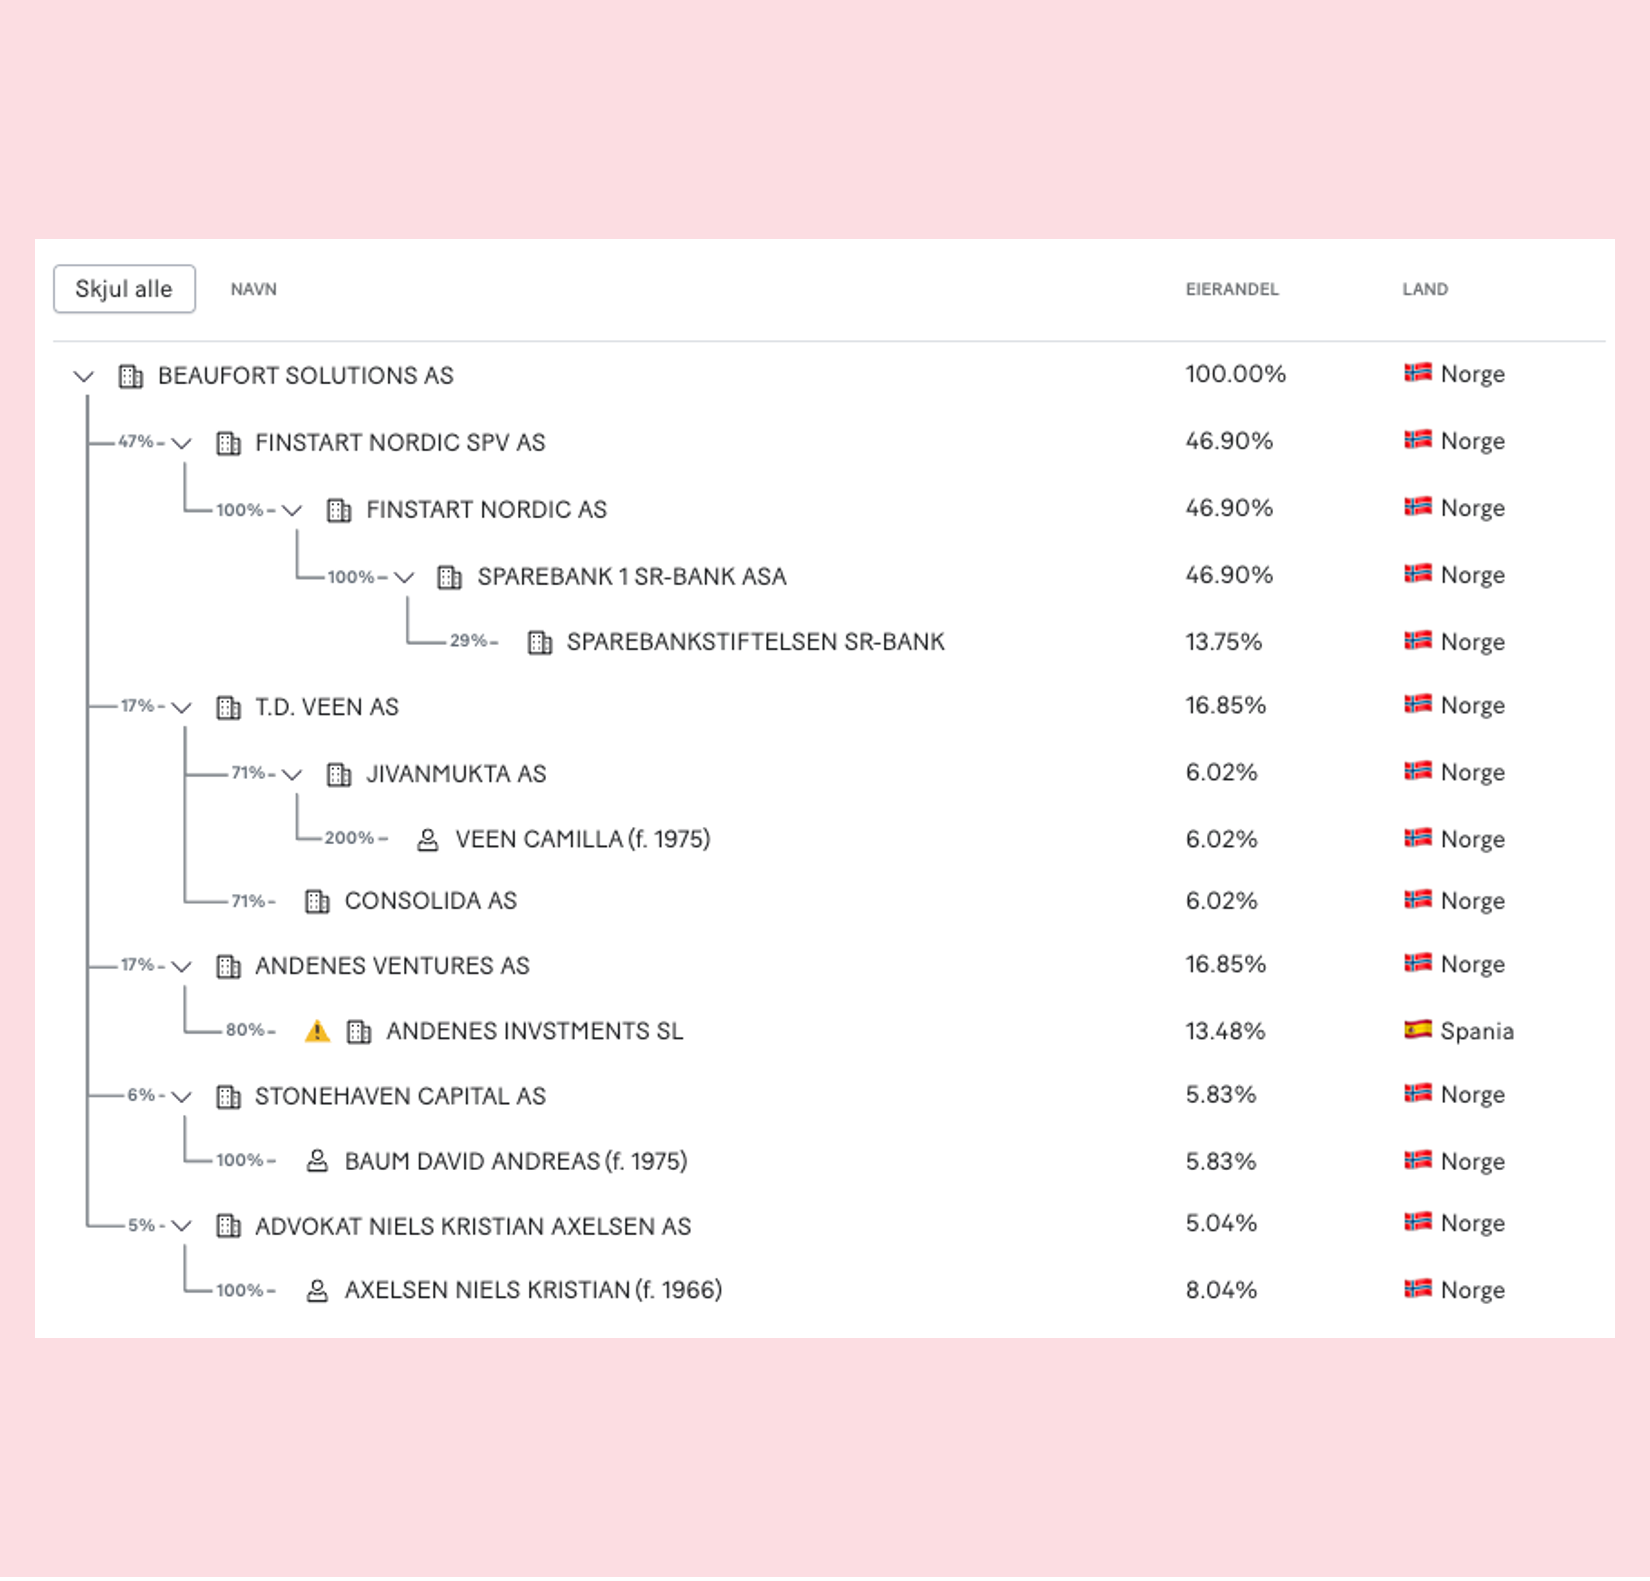Click the company icon beside SPAREBANKSTIFTELSEN SR-BANK
This screenshot has height=1581, width=1650.
540,643
